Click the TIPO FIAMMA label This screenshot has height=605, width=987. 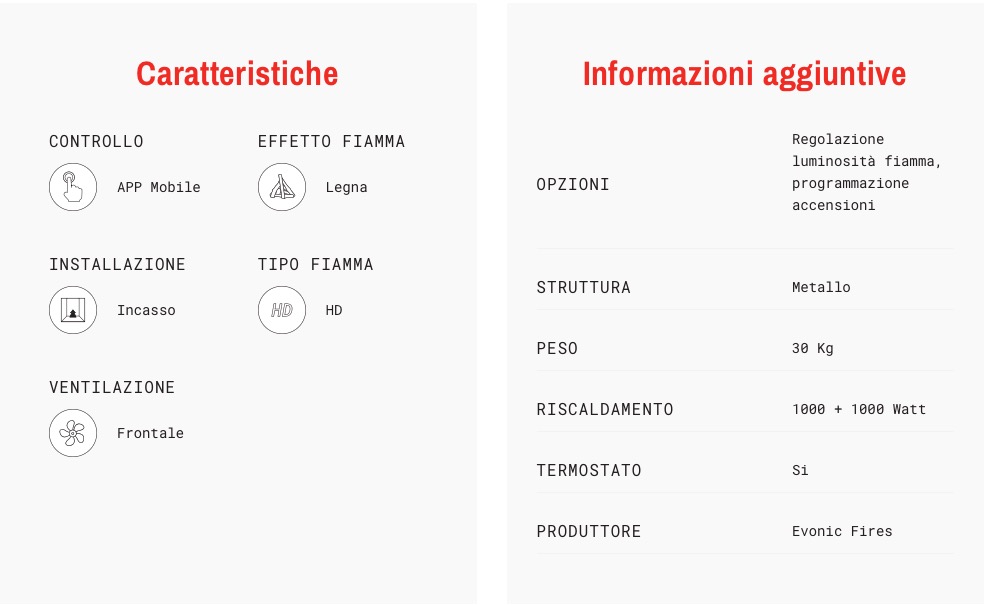point(315,264)
